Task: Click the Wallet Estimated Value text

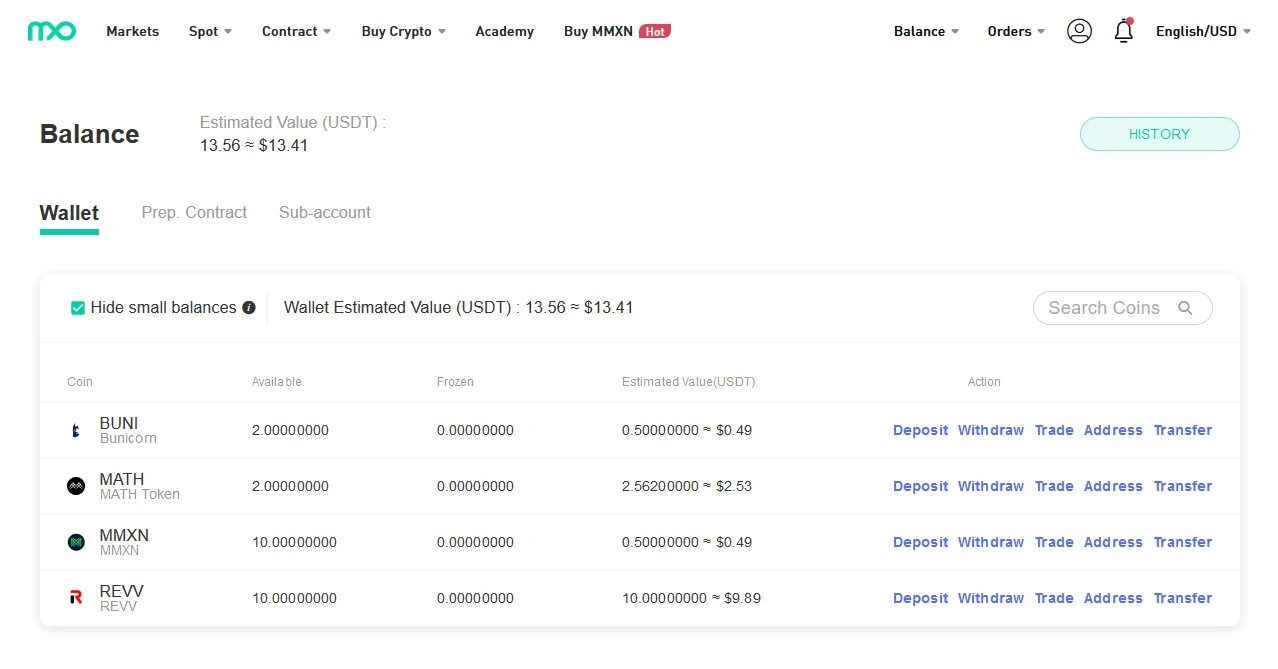Action: 459,308
